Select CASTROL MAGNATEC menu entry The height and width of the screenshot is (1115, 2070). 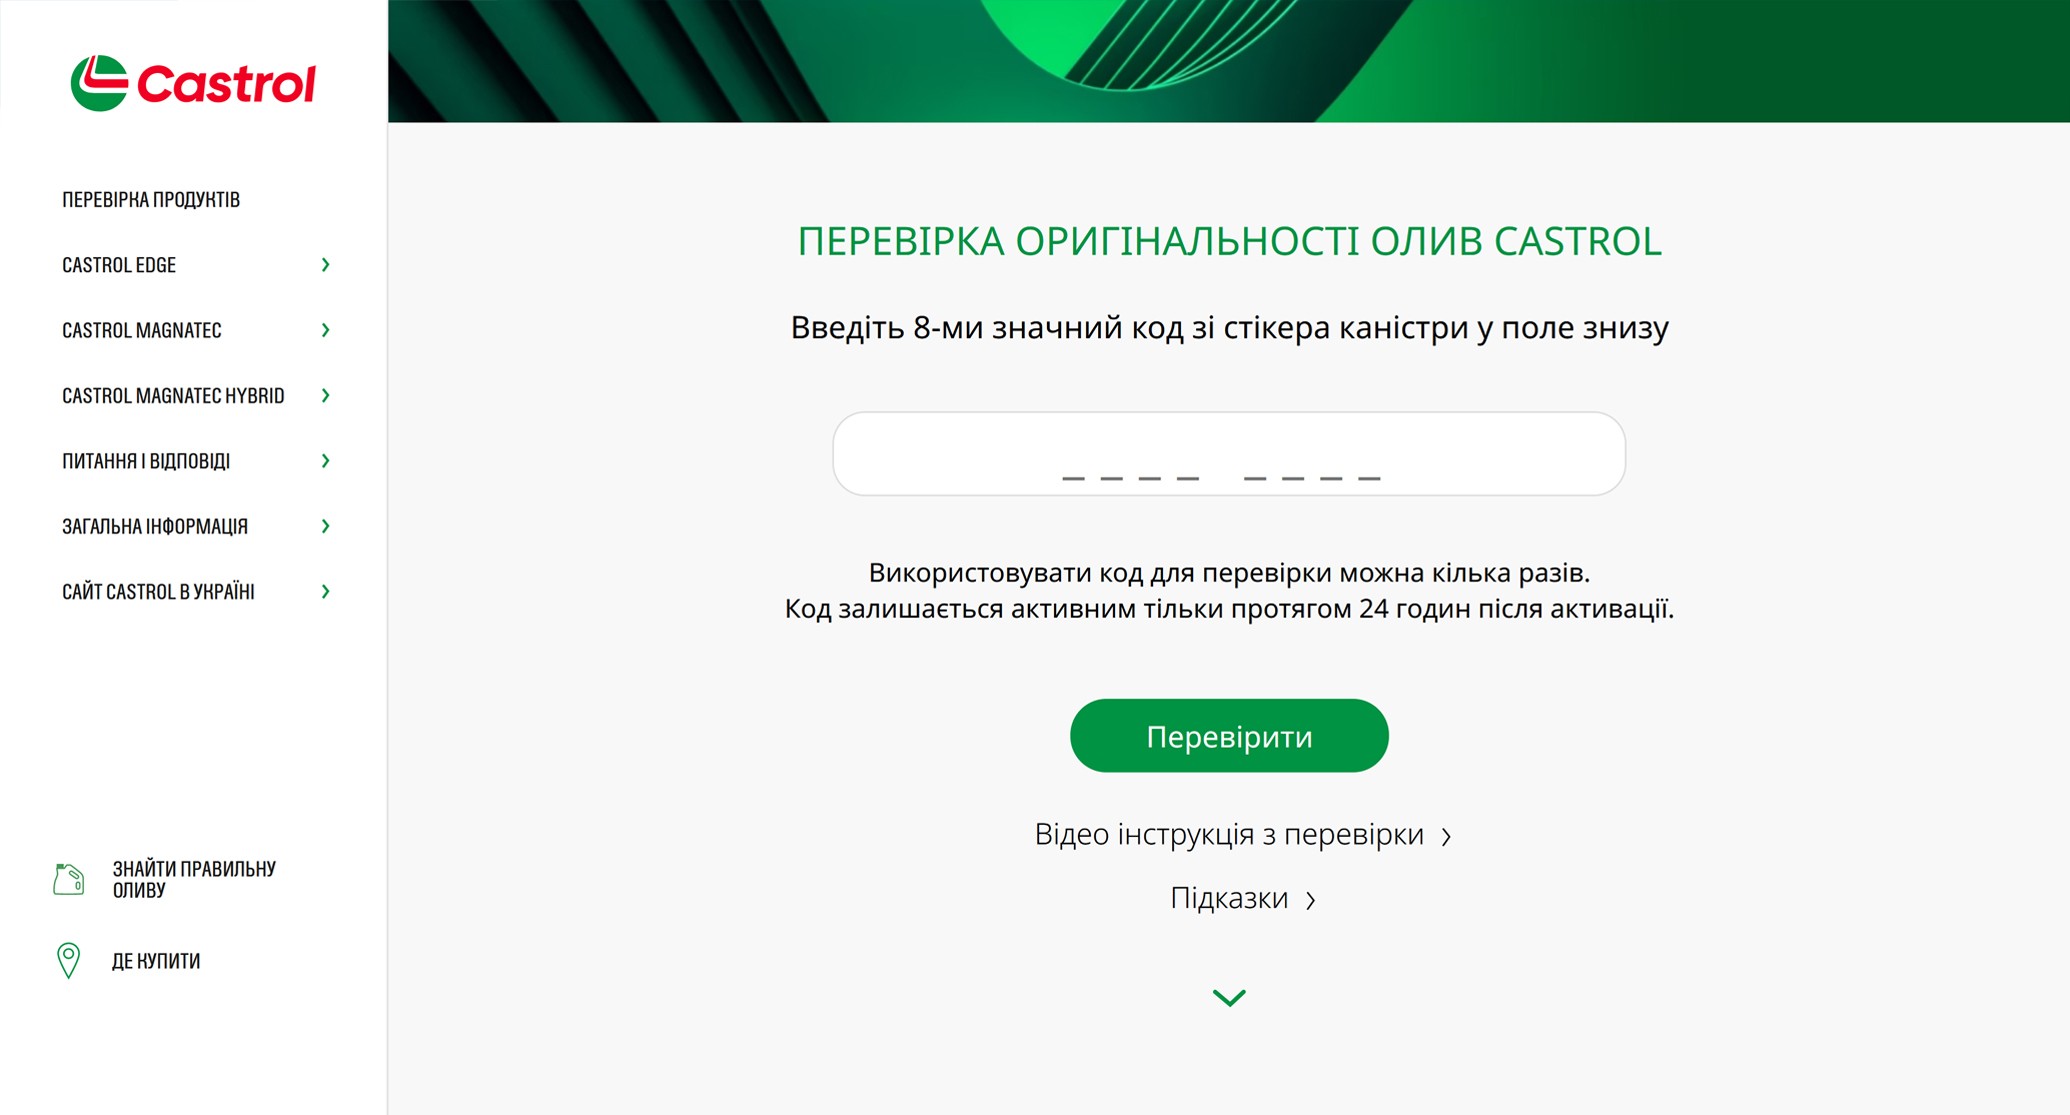point(142,330)
